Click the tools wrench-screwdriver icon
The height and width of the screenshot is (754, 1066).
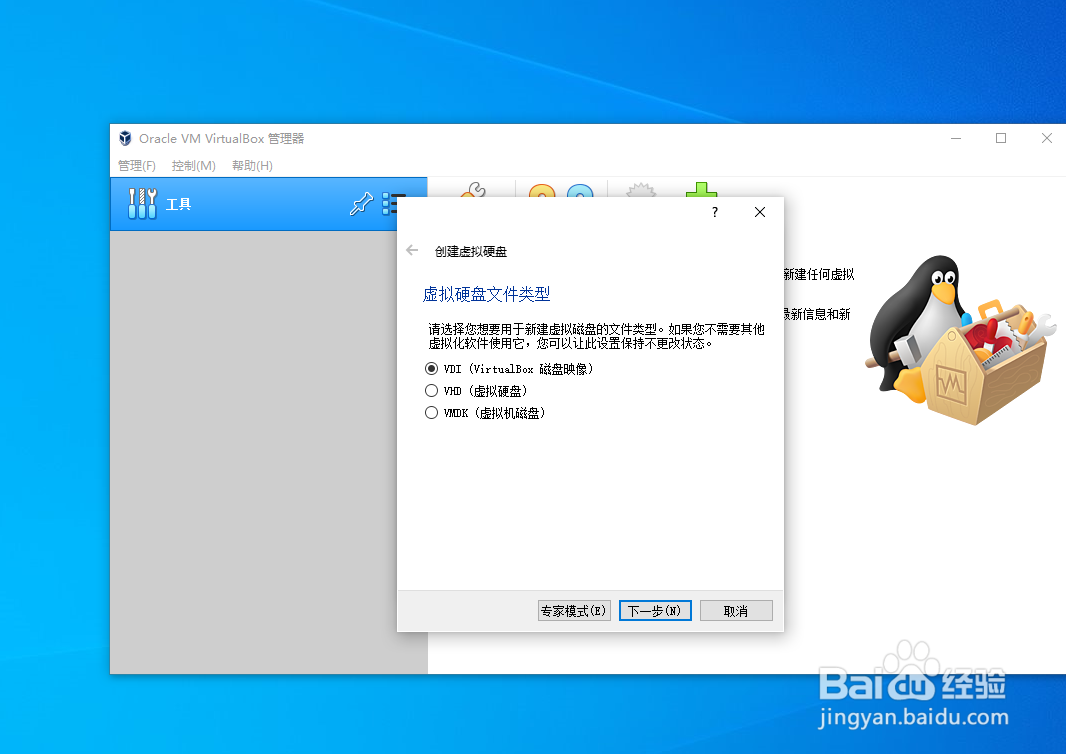142,203
